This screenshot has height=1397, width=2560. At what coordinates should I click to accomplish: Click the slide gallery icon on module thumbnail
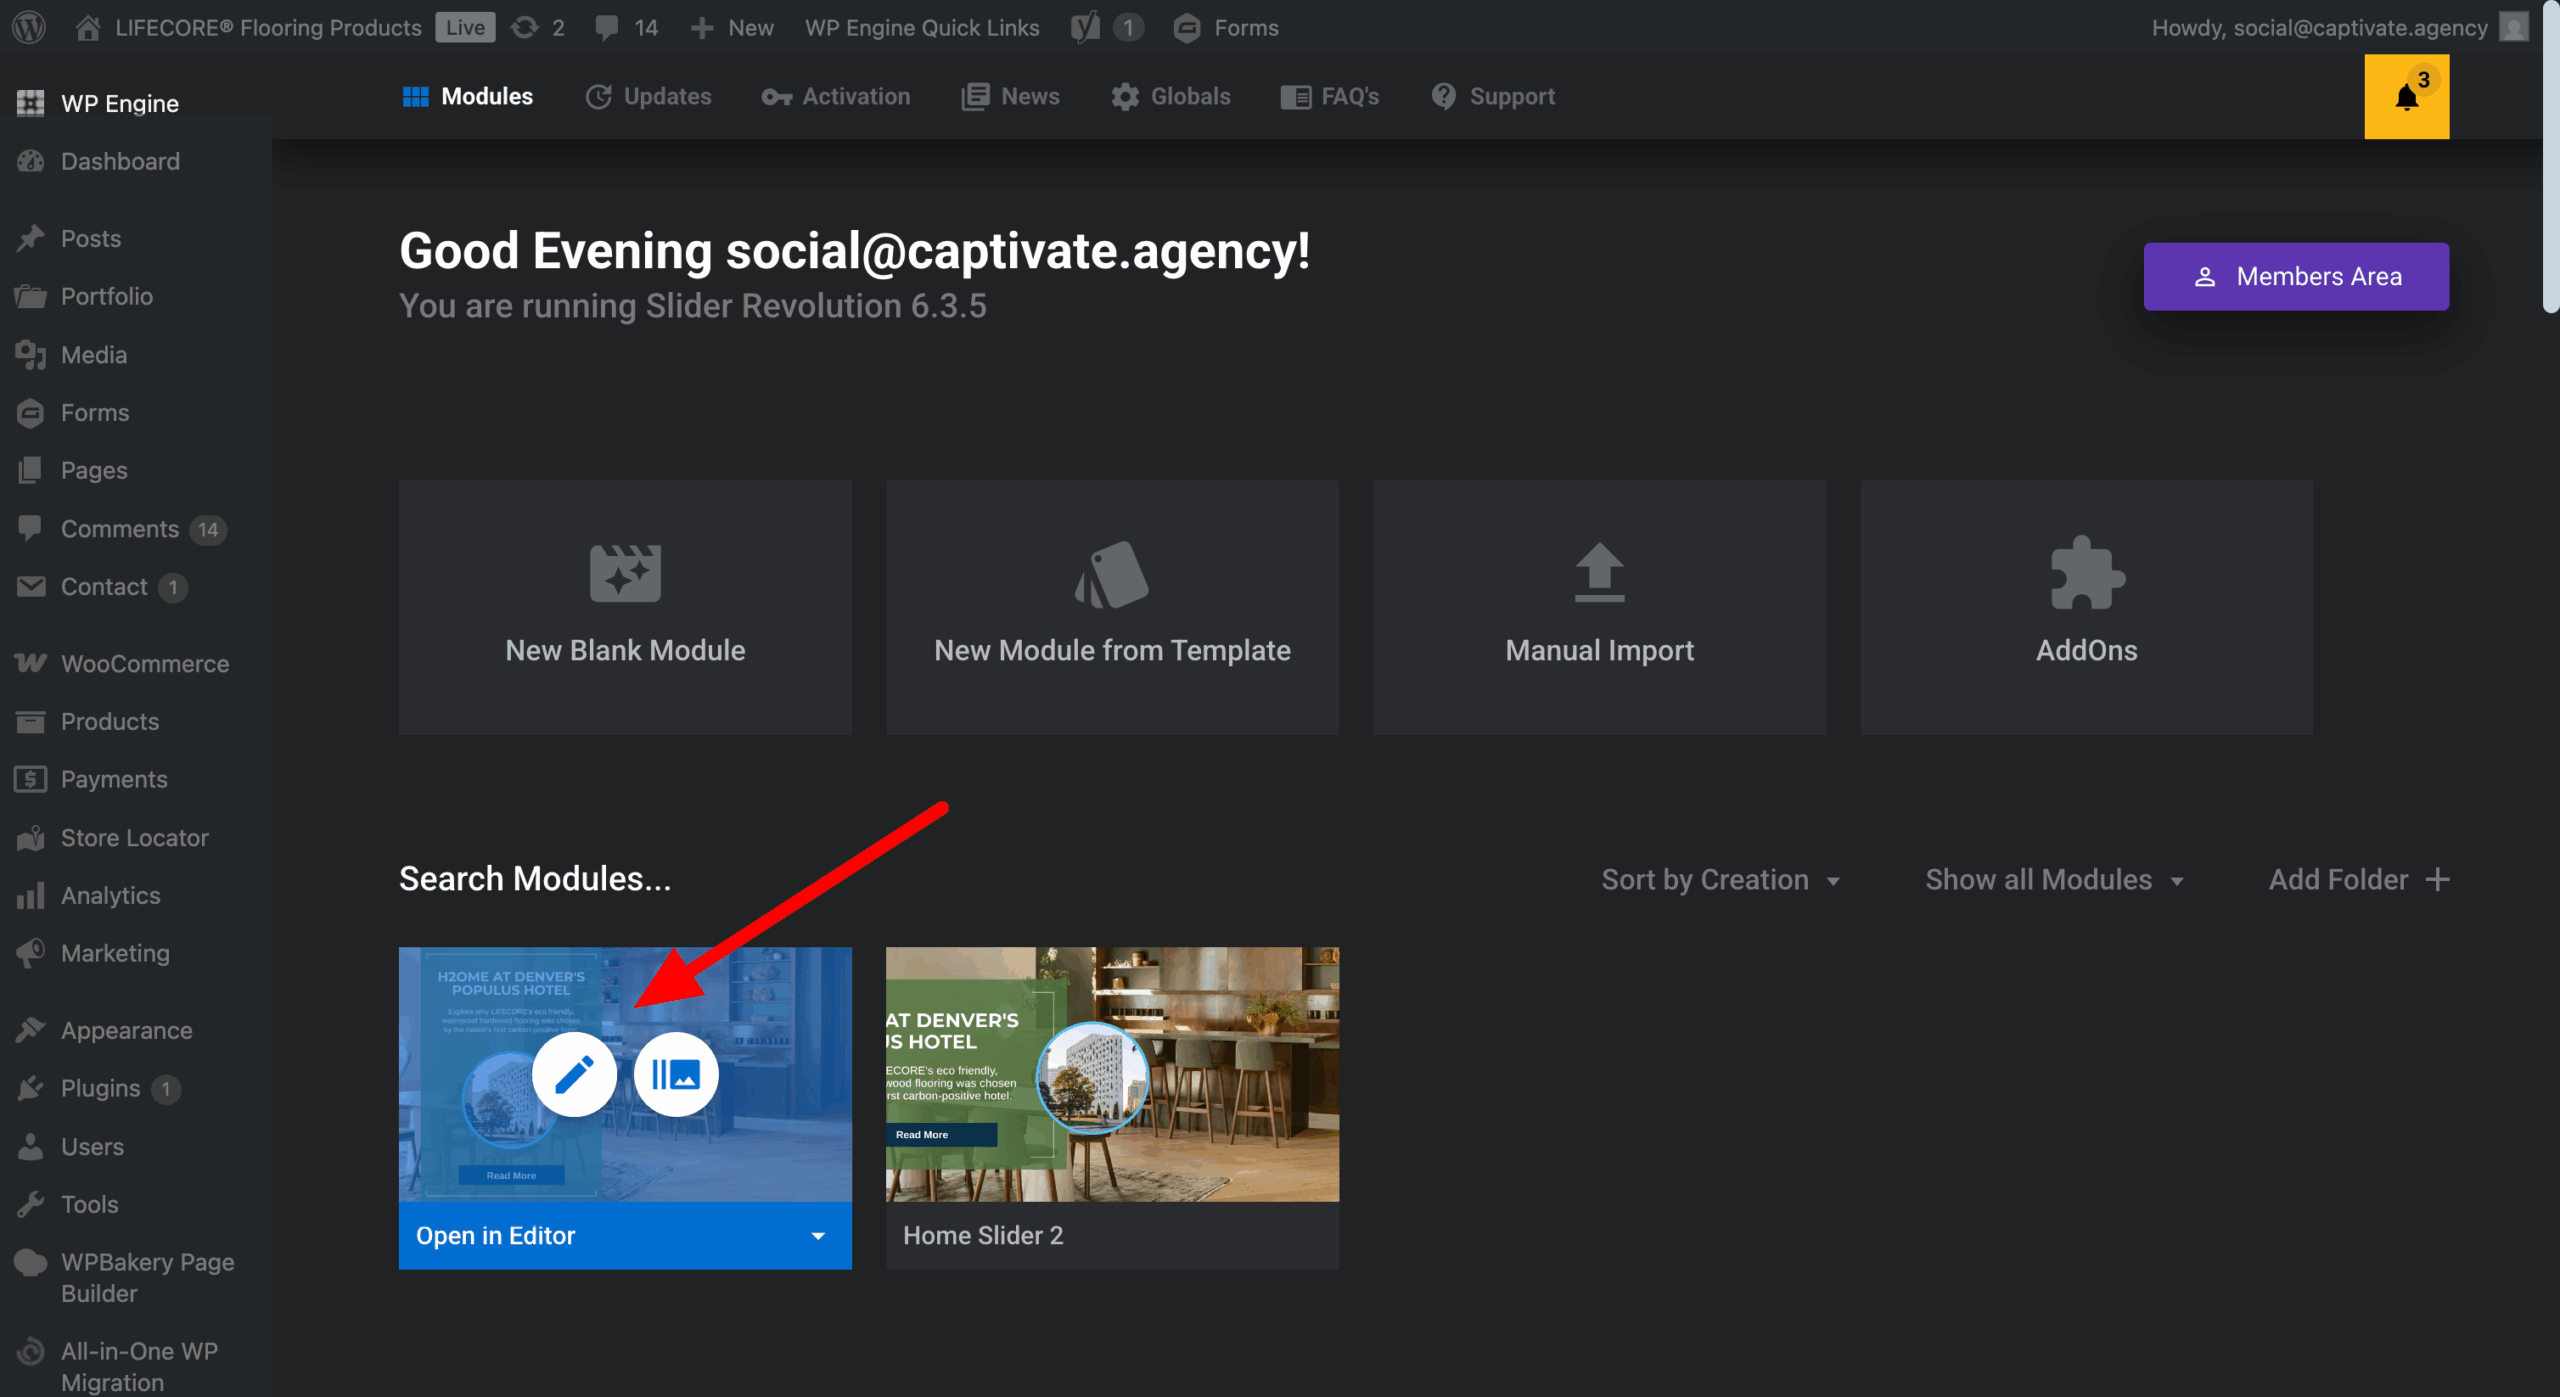pos(676,1075)
